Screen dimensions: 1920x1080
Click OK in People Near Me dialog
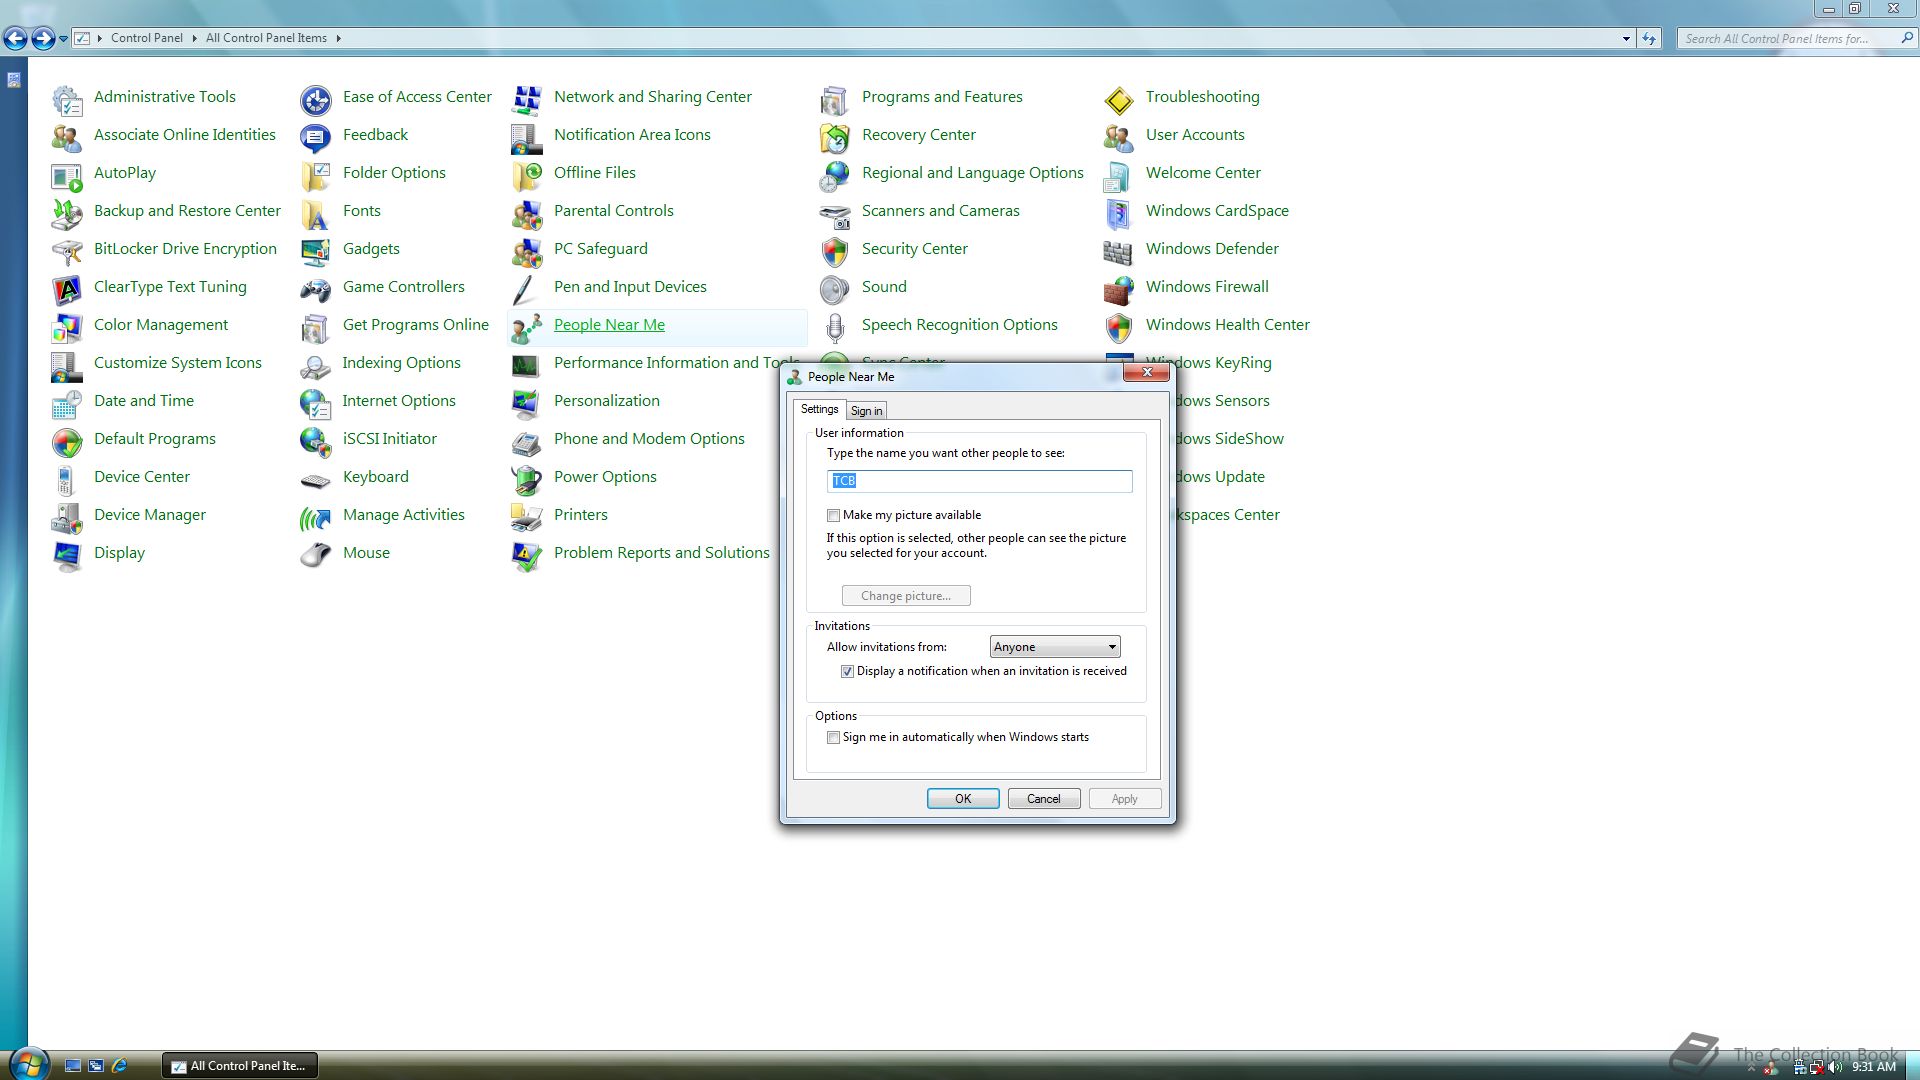point(963,799)
